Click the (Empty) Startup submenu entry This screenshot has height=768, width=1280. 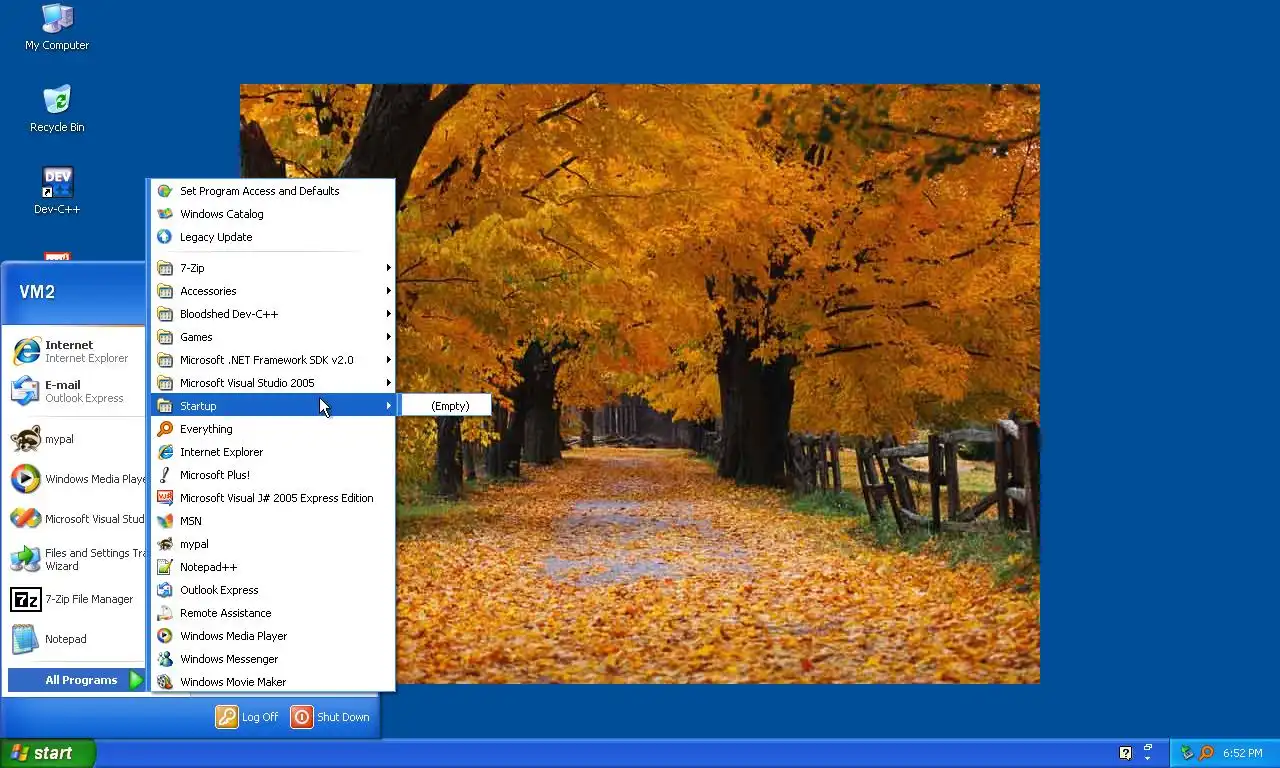coord(446,406)
